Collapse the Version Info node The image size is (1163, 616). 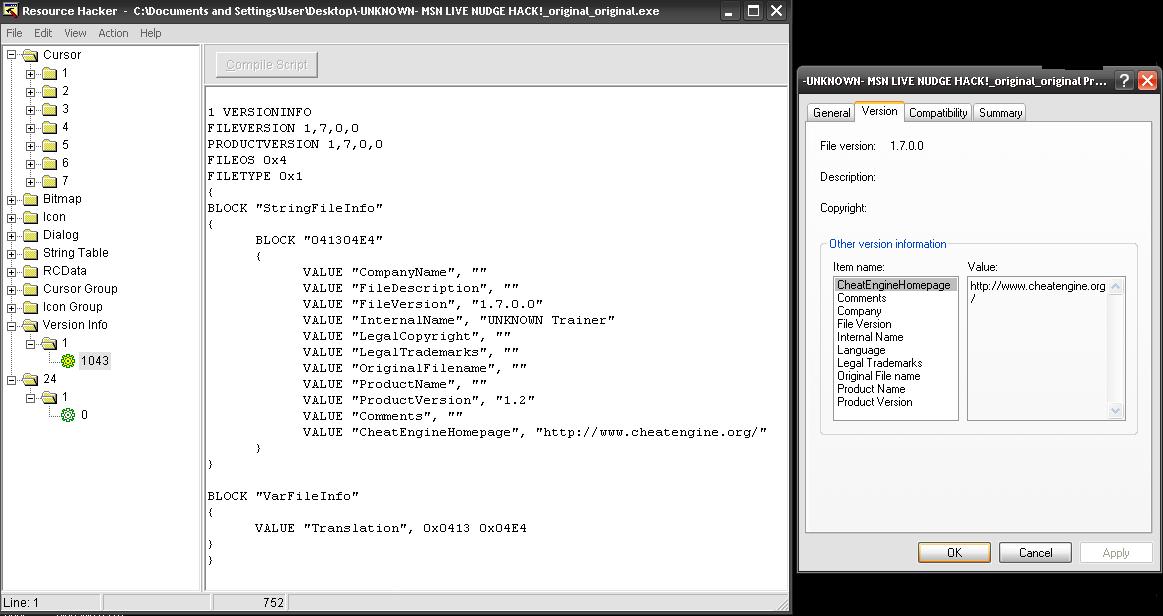pyautogui.click(x=12, y=325)
